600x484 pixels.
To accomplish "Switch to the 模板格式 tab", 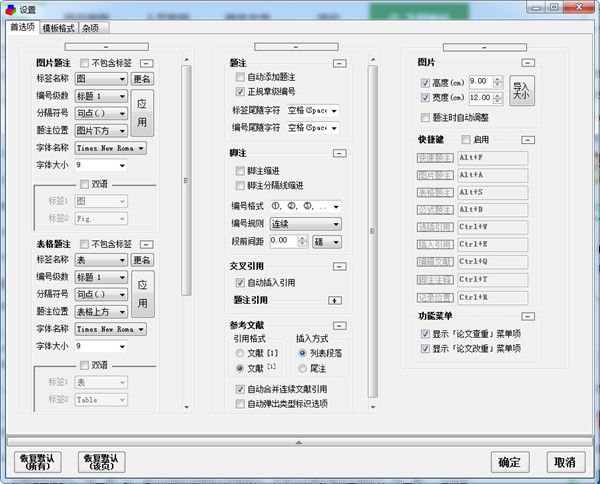I will point(58,28).
